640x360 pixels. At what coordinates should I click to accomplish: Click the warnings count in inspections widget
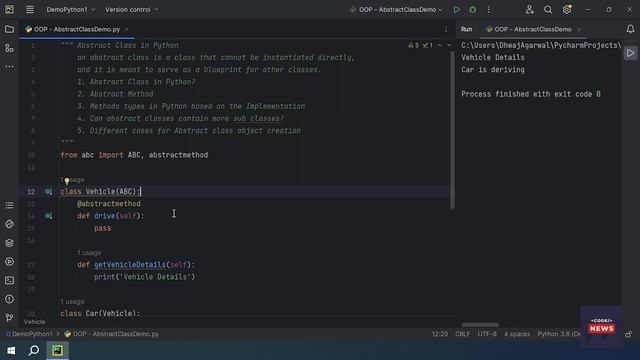click(413, 45)
